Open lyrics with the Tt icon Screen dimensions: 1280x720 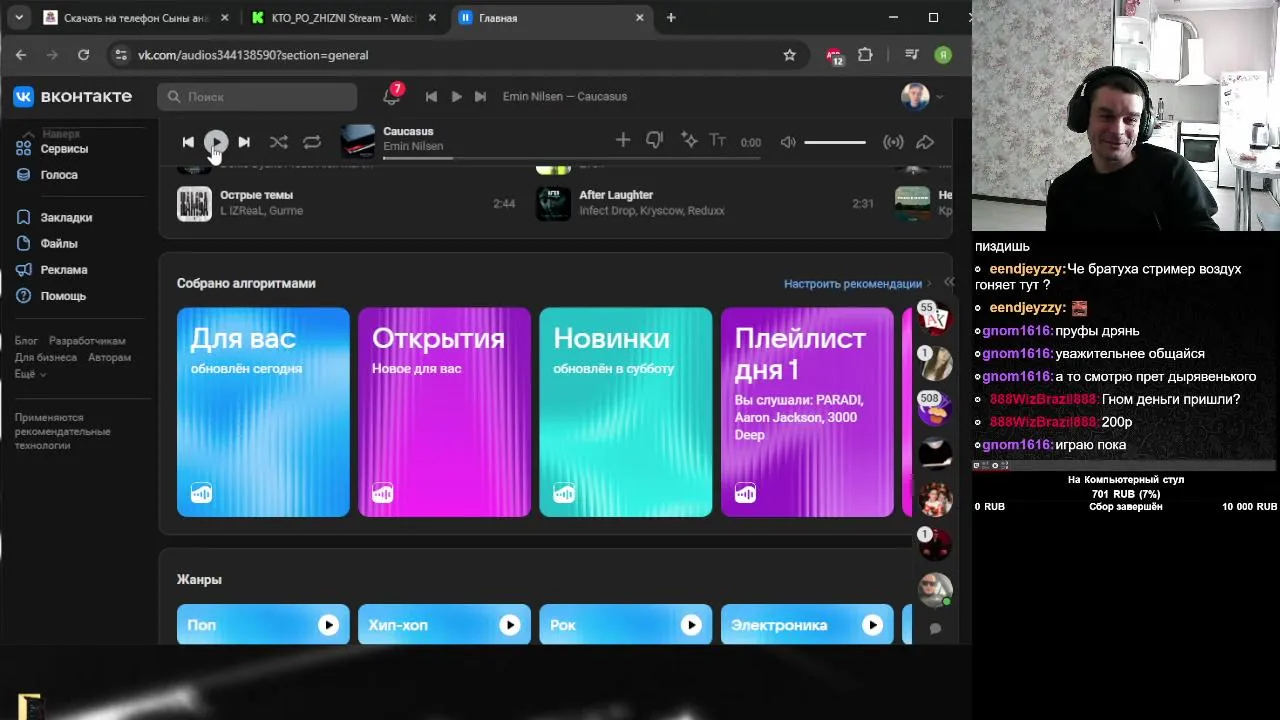(718, 141)
